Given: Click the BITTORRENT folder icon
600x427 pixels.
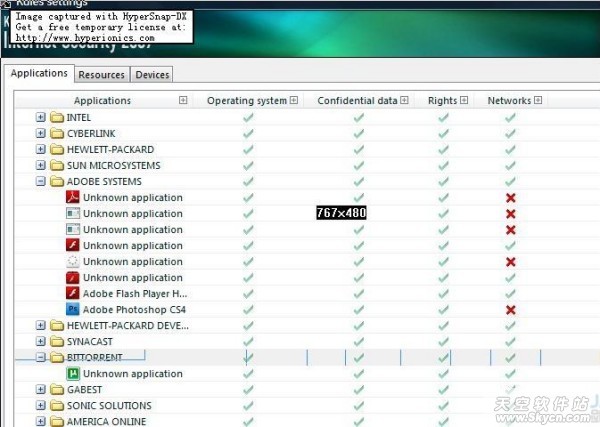Looking at the screenshot, I should pos(57,357).
